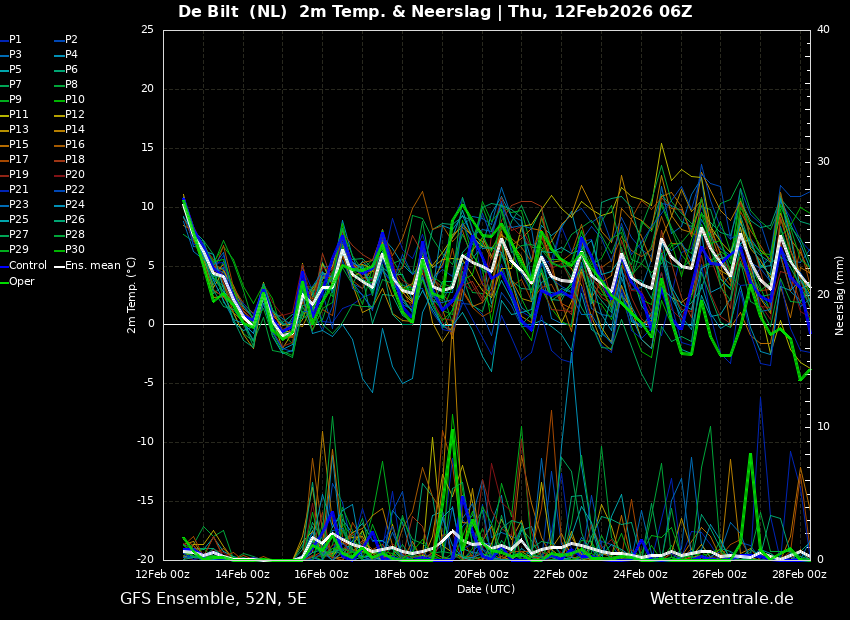Select the Oper legend entry
850x620 pixels.
[21, 282]
